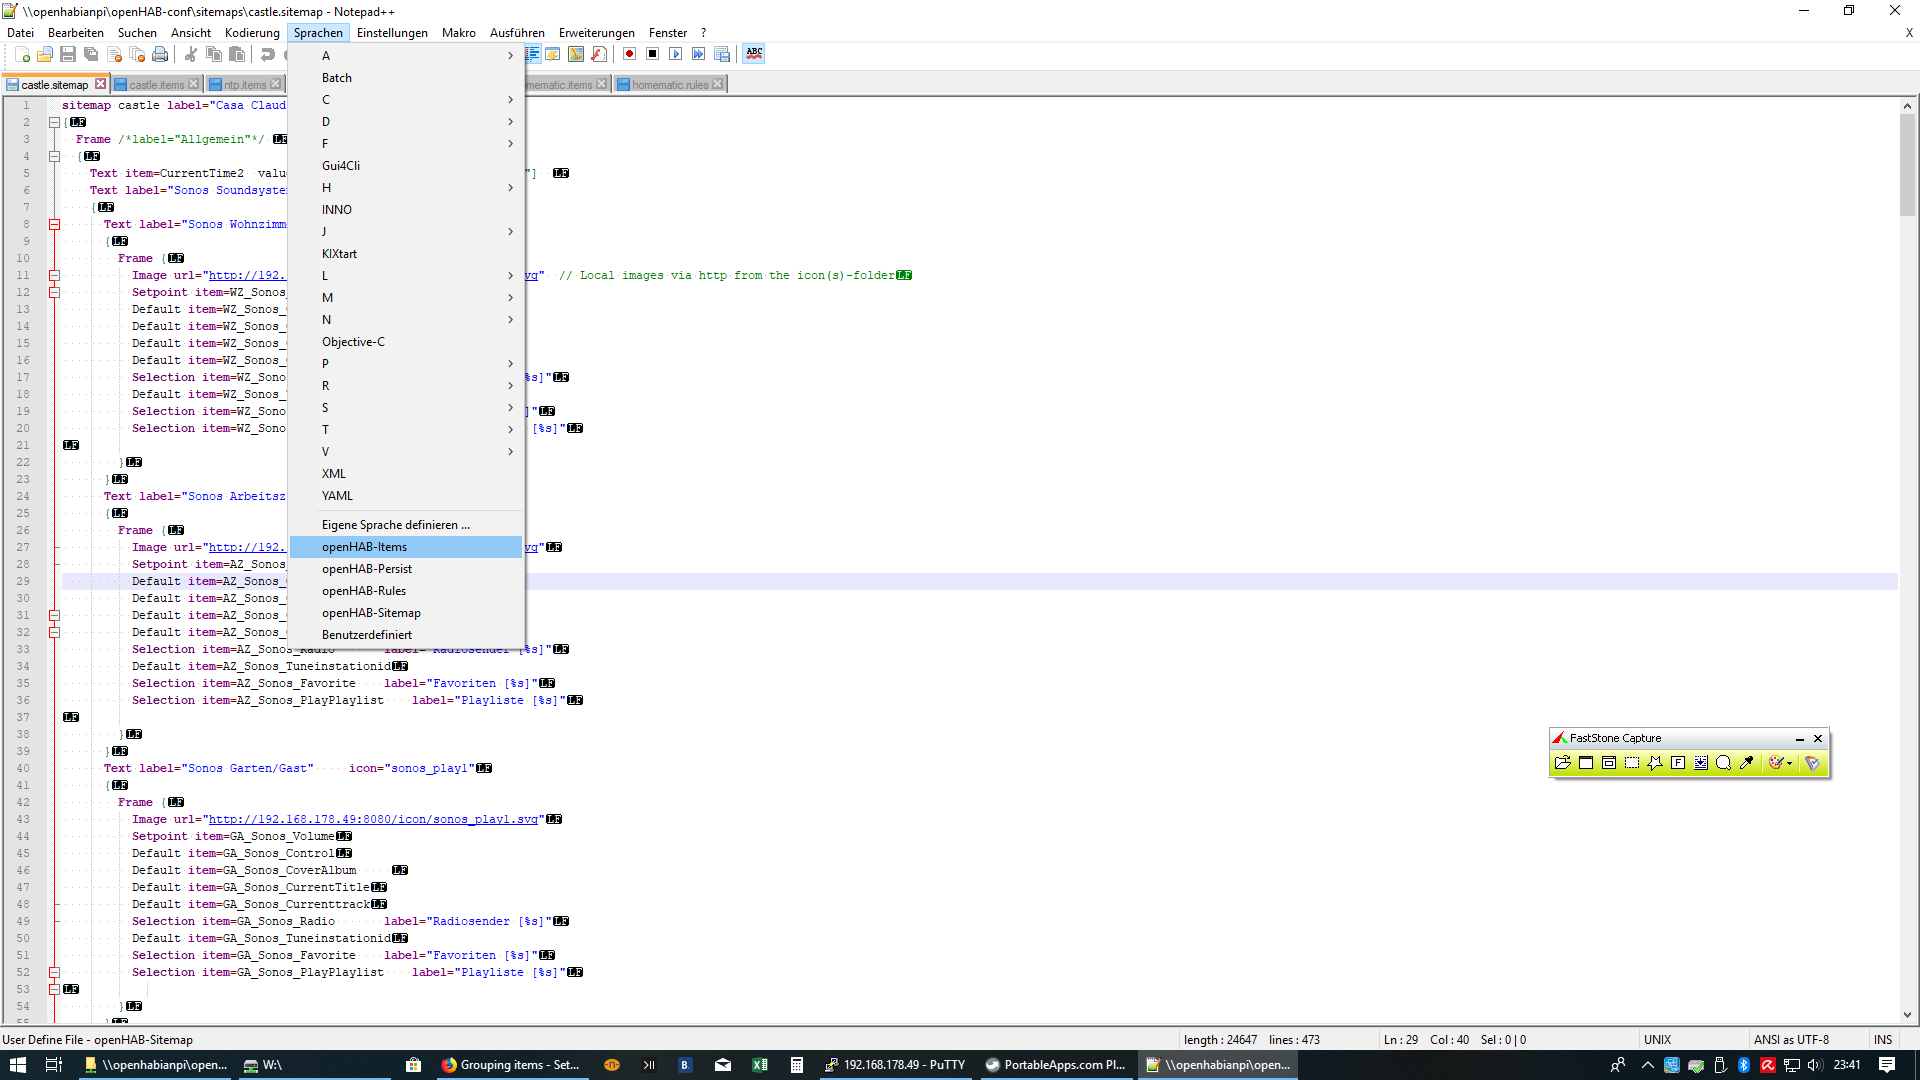
Task: Click the Save recorded macro icon
Action: (722, 54)
